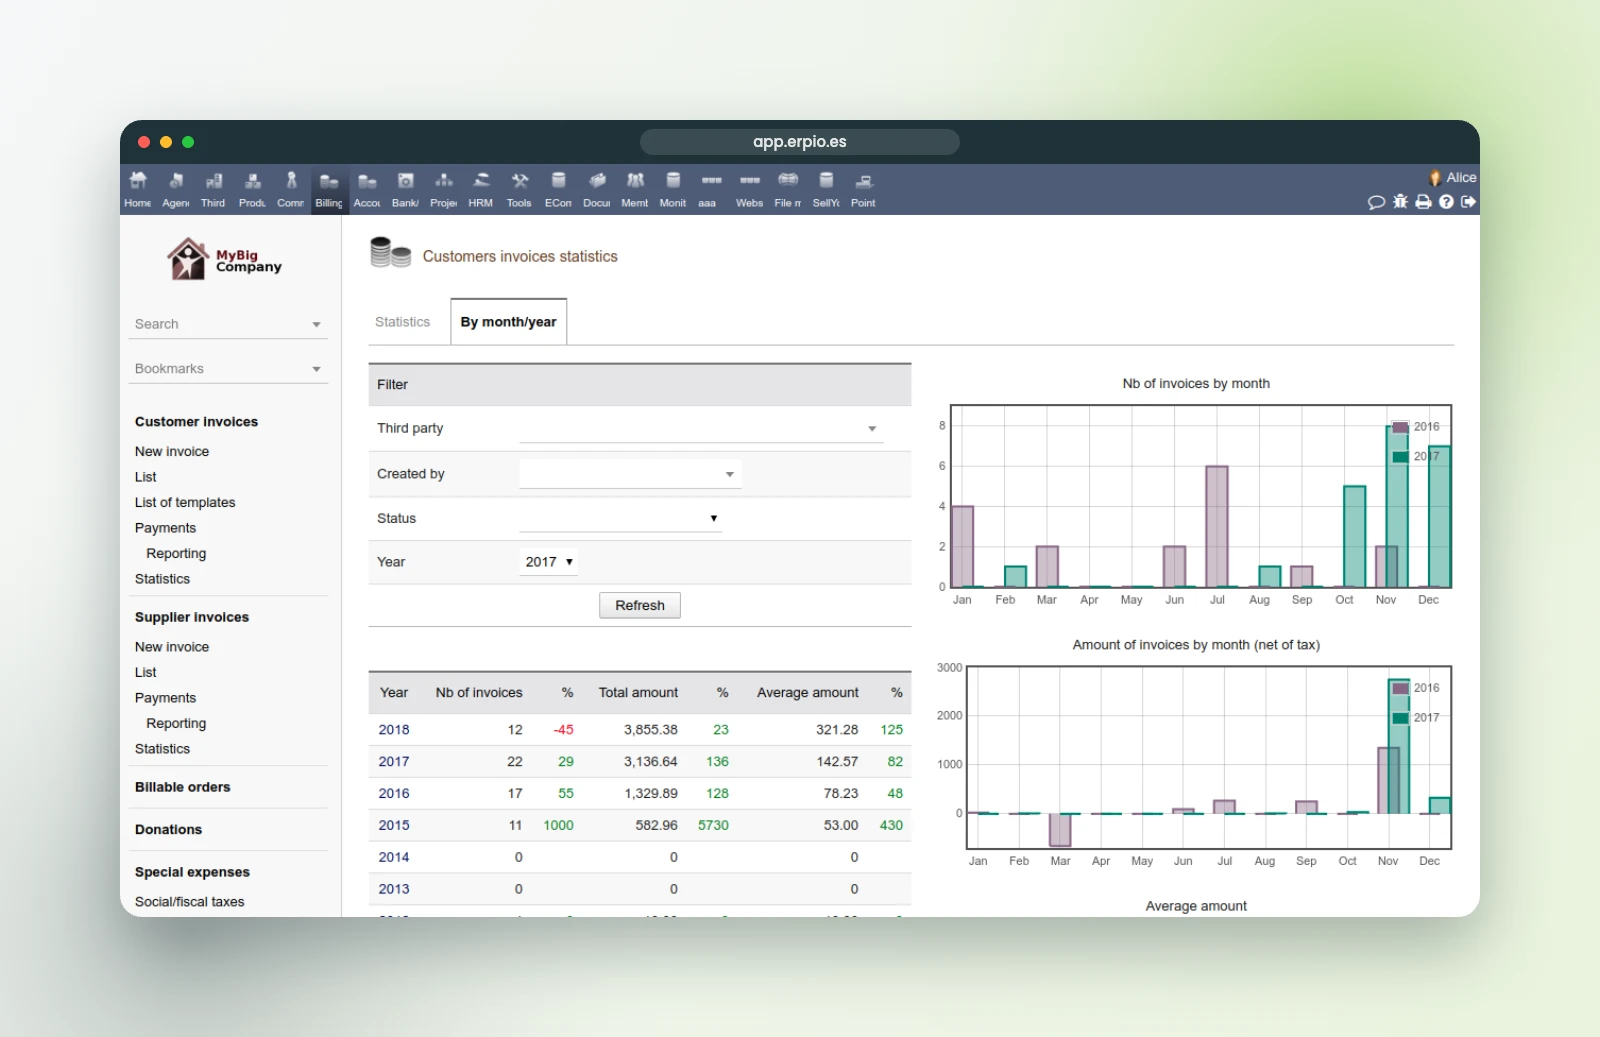This screenshot has height=1037, width=1600.
Task: Switch to the Statistics tab
Action: coord(402,322)
